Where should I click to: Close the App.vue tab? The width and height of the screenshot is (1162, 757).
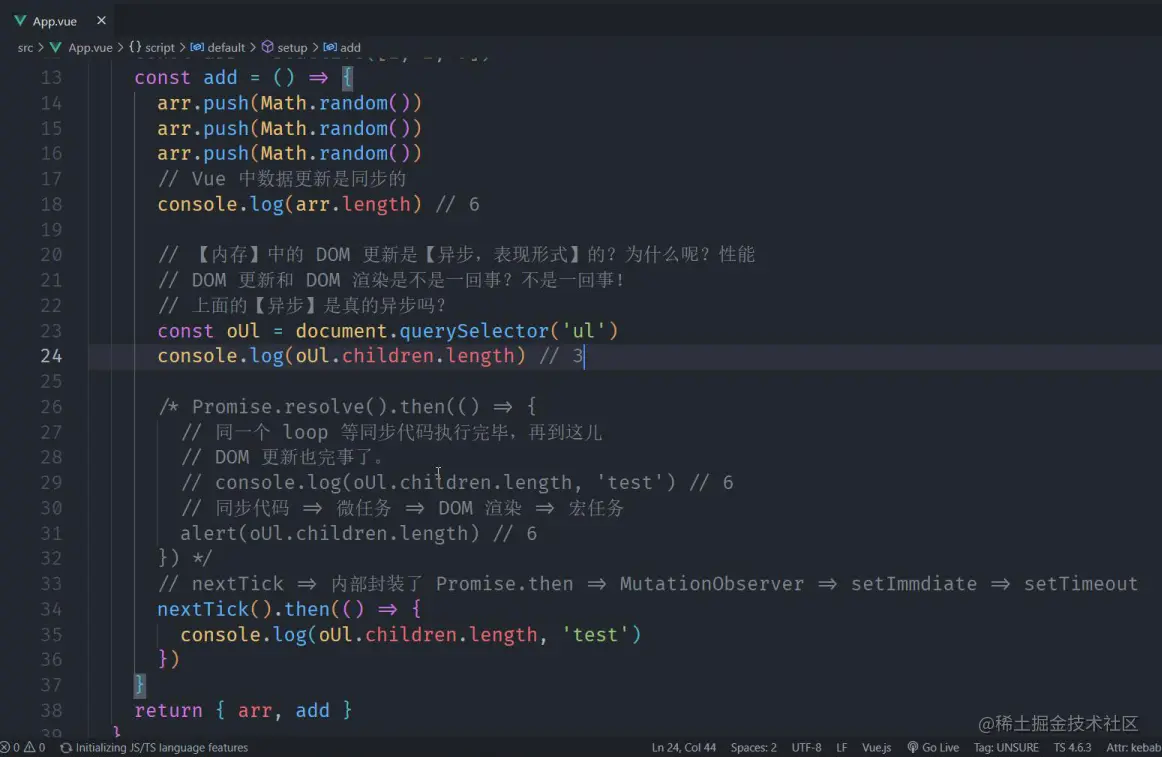[102, 21]
